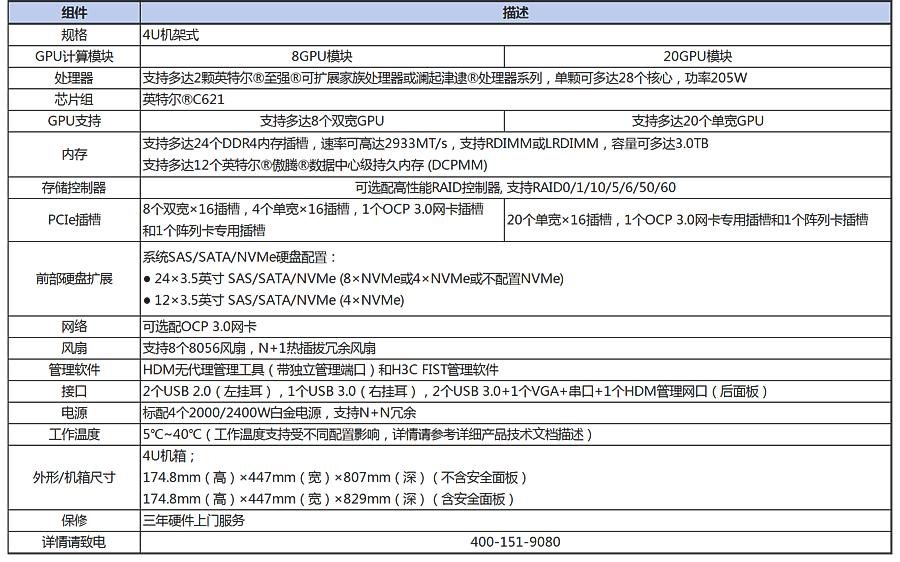Click the '支持8个8056风扇' description
The height and width of the screenshot is (562, 900).
[259, 348]
